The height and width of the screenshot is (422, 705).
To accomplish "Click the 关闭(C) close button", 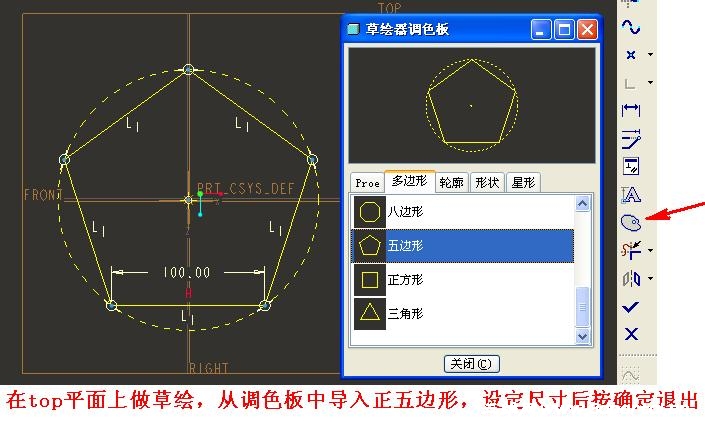I will pyautogui.click(x=472, y=364).
